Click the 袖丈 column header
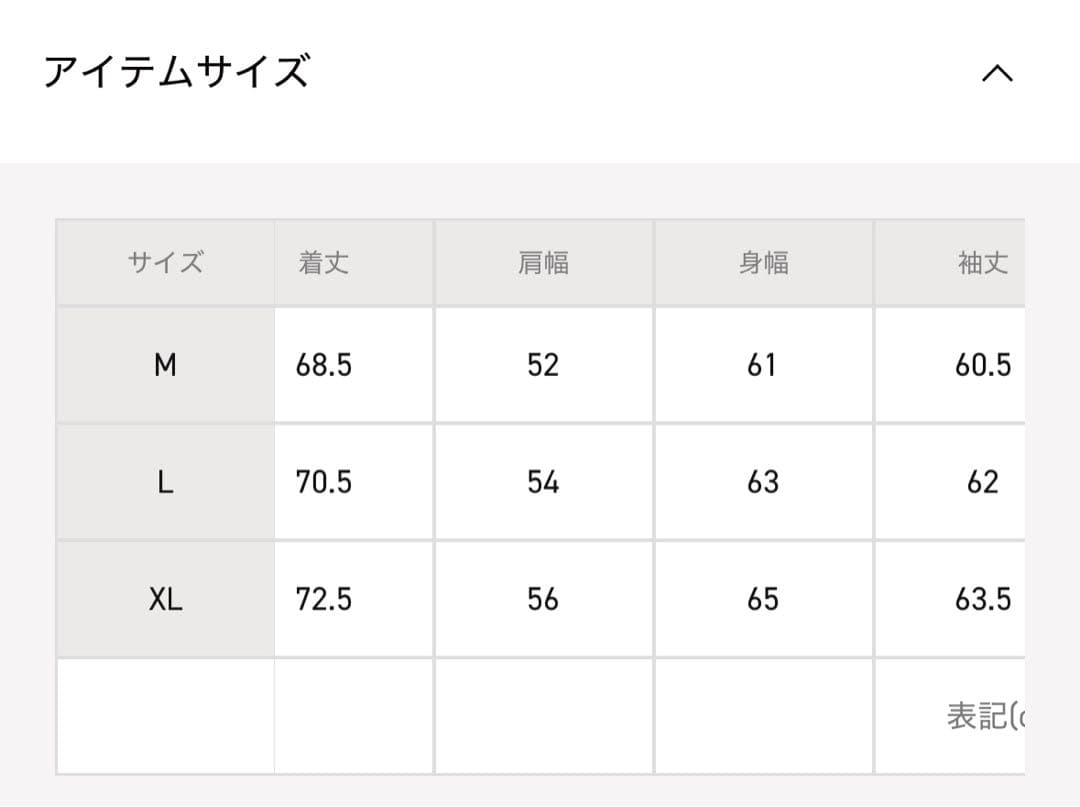 coord(982,263)
